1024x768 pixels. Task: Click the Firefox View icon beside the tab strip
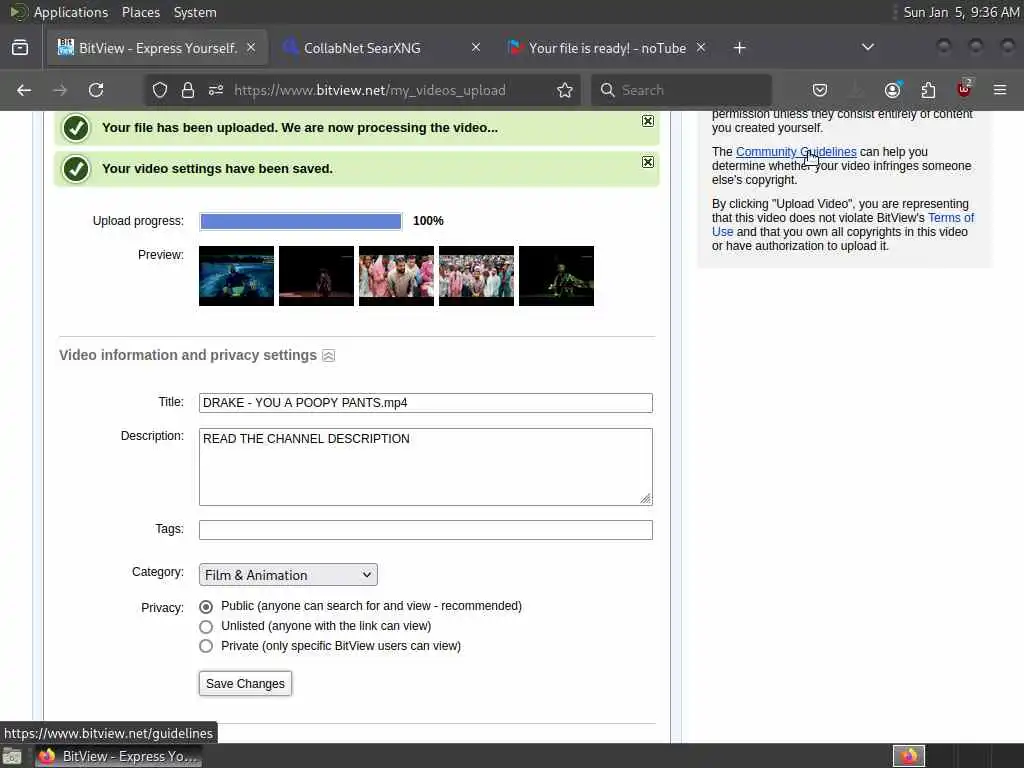coord(20,48)
